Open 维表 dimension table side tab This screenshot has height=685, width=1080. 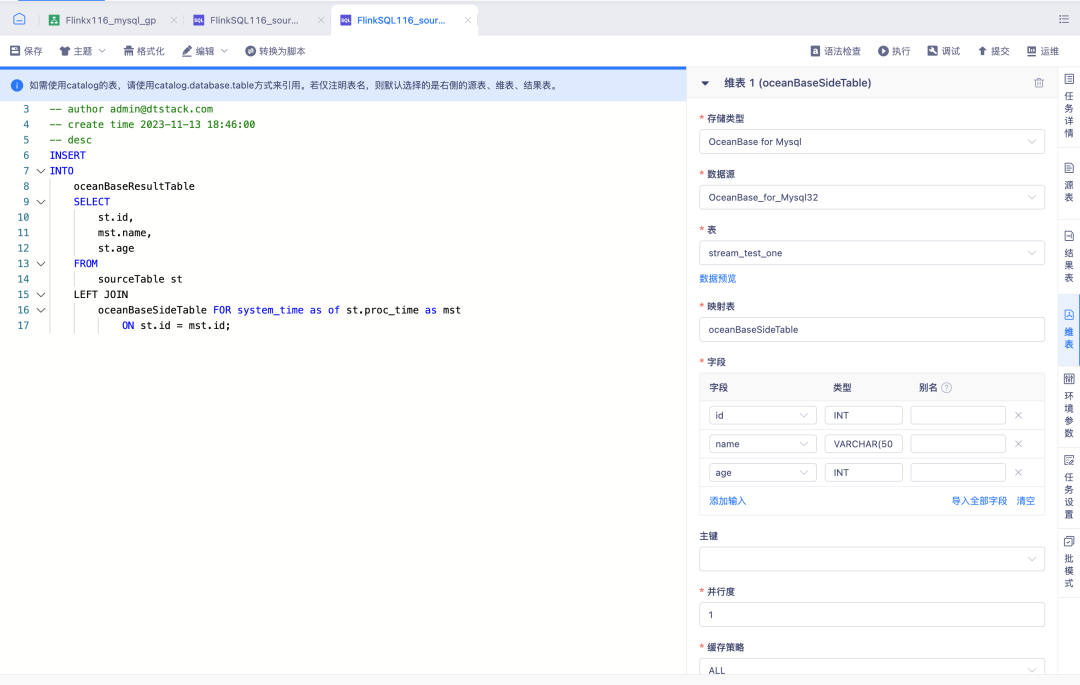click(1068, 329)
